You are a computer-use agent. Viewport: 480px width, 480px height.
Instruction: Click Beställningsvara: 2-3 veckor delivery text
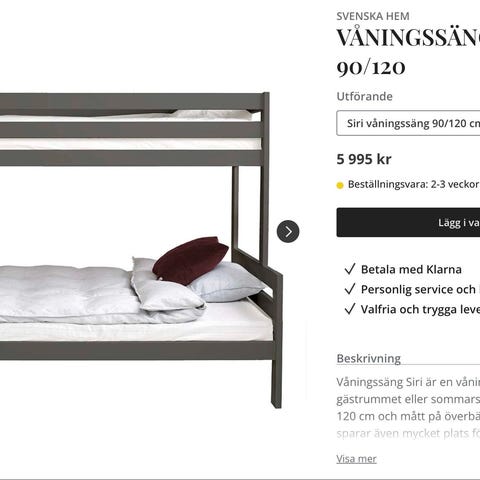[413, 184]
